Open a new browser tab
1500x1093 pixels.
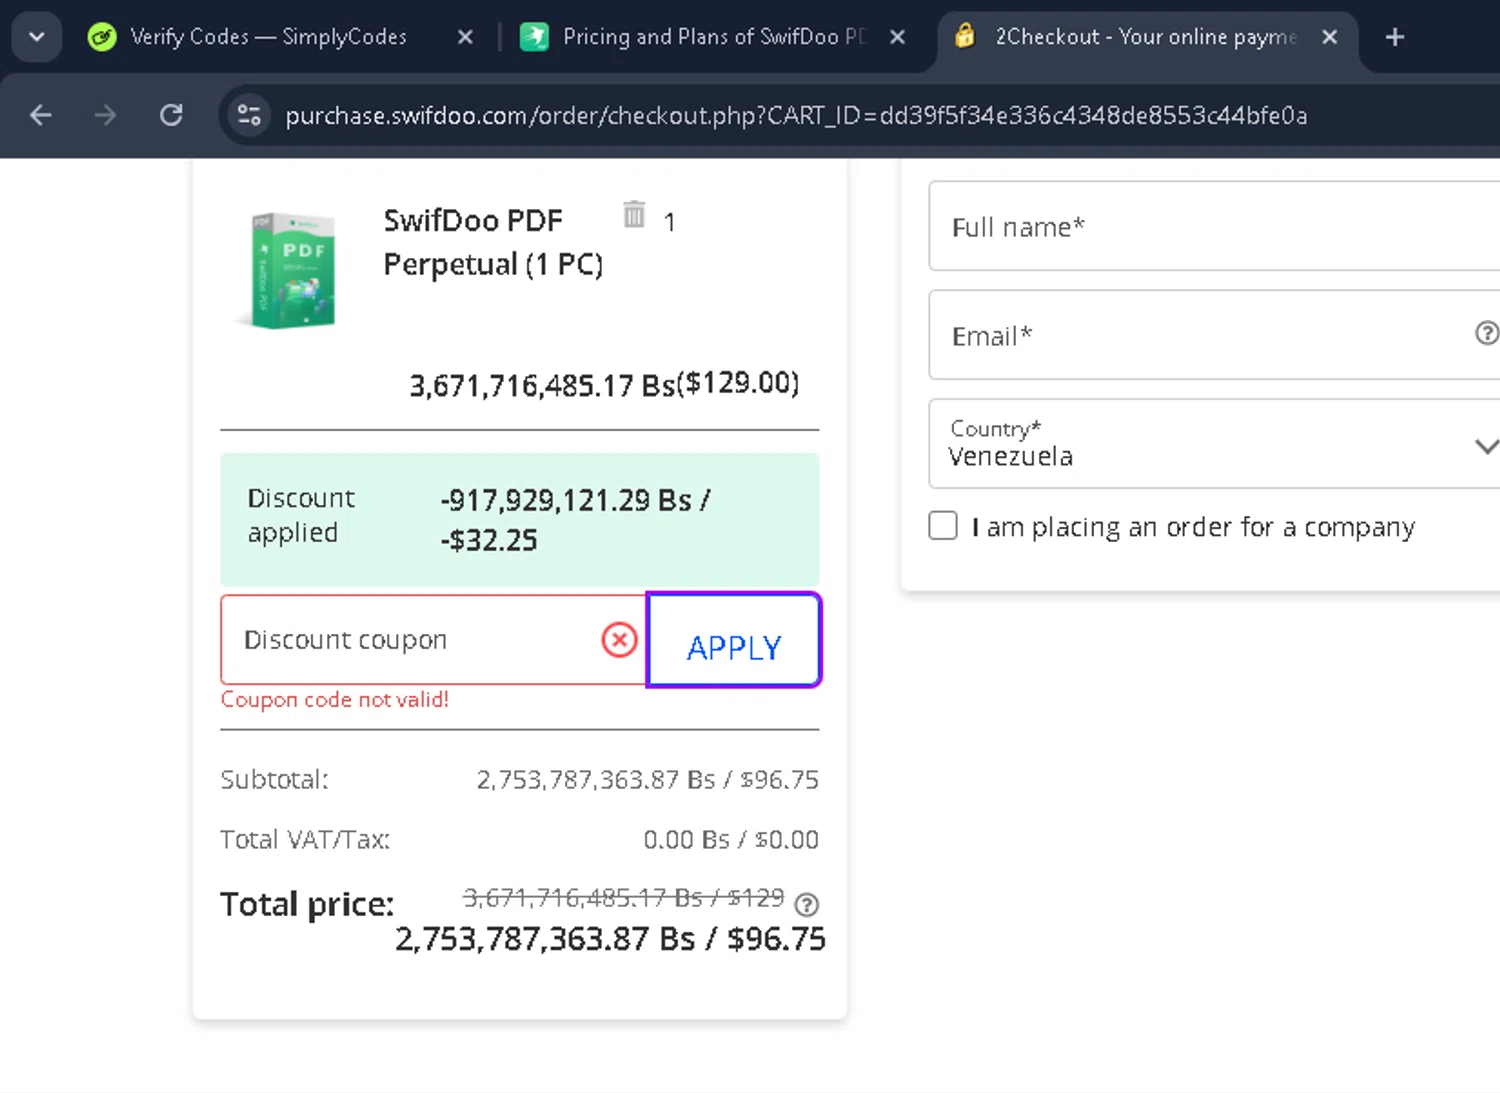(1395, 37)
